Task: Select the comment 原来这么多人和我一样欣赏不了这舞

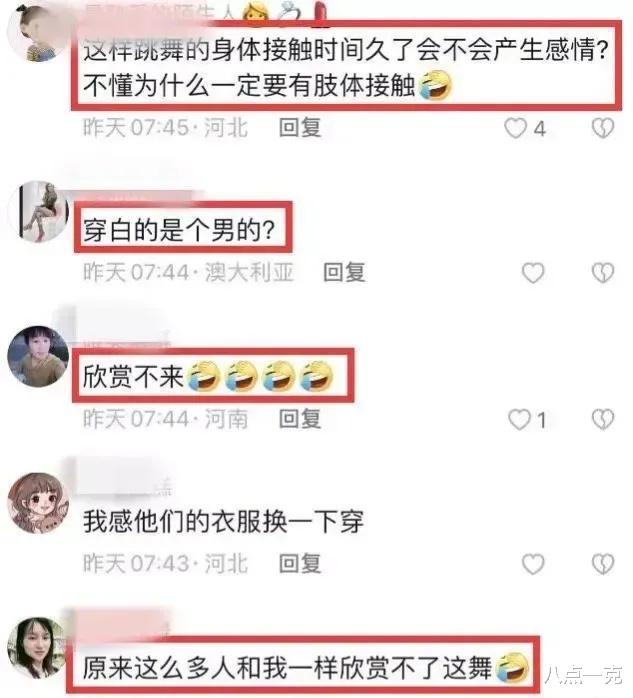Action: click(306, 668)
